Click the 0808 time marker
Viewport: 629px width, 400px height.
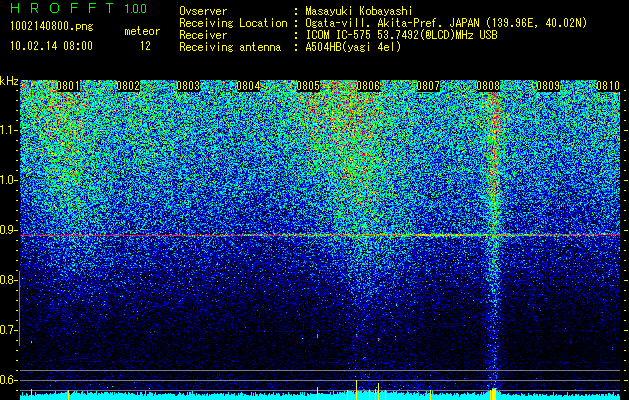pos(488,86)
